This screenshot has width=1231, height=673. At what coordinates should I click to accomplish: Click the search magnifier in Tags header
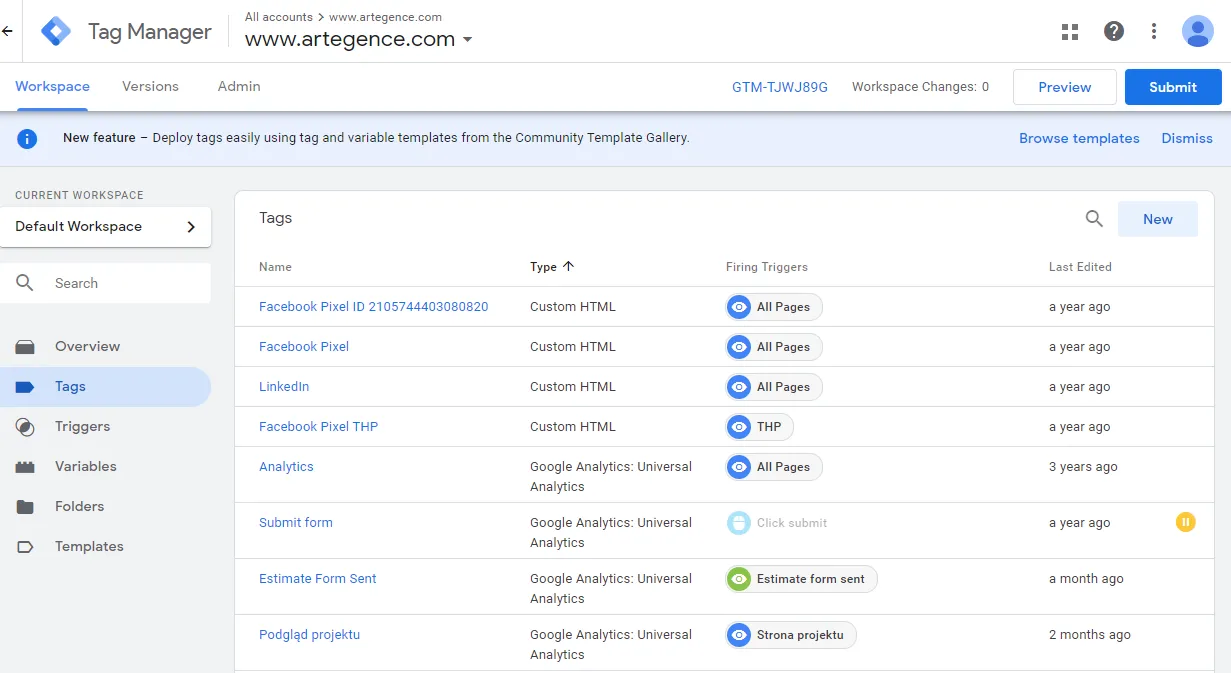(x=1094, y=219)
